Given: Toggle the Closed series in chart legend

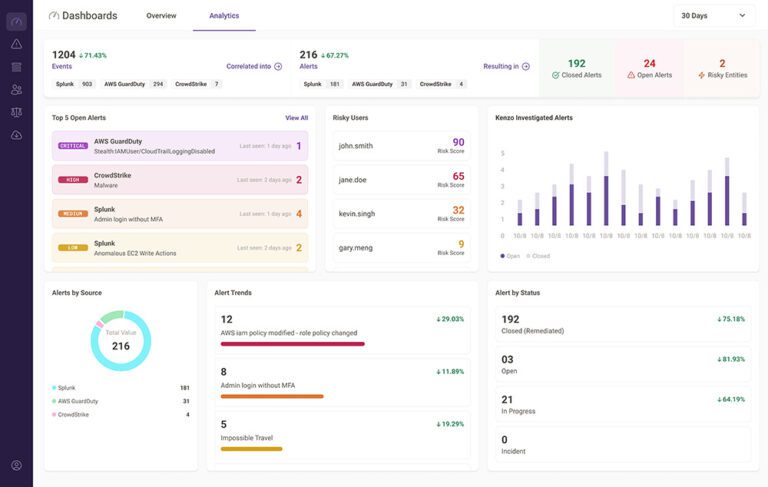Looking at the screenshot, I should click(537, 256).
